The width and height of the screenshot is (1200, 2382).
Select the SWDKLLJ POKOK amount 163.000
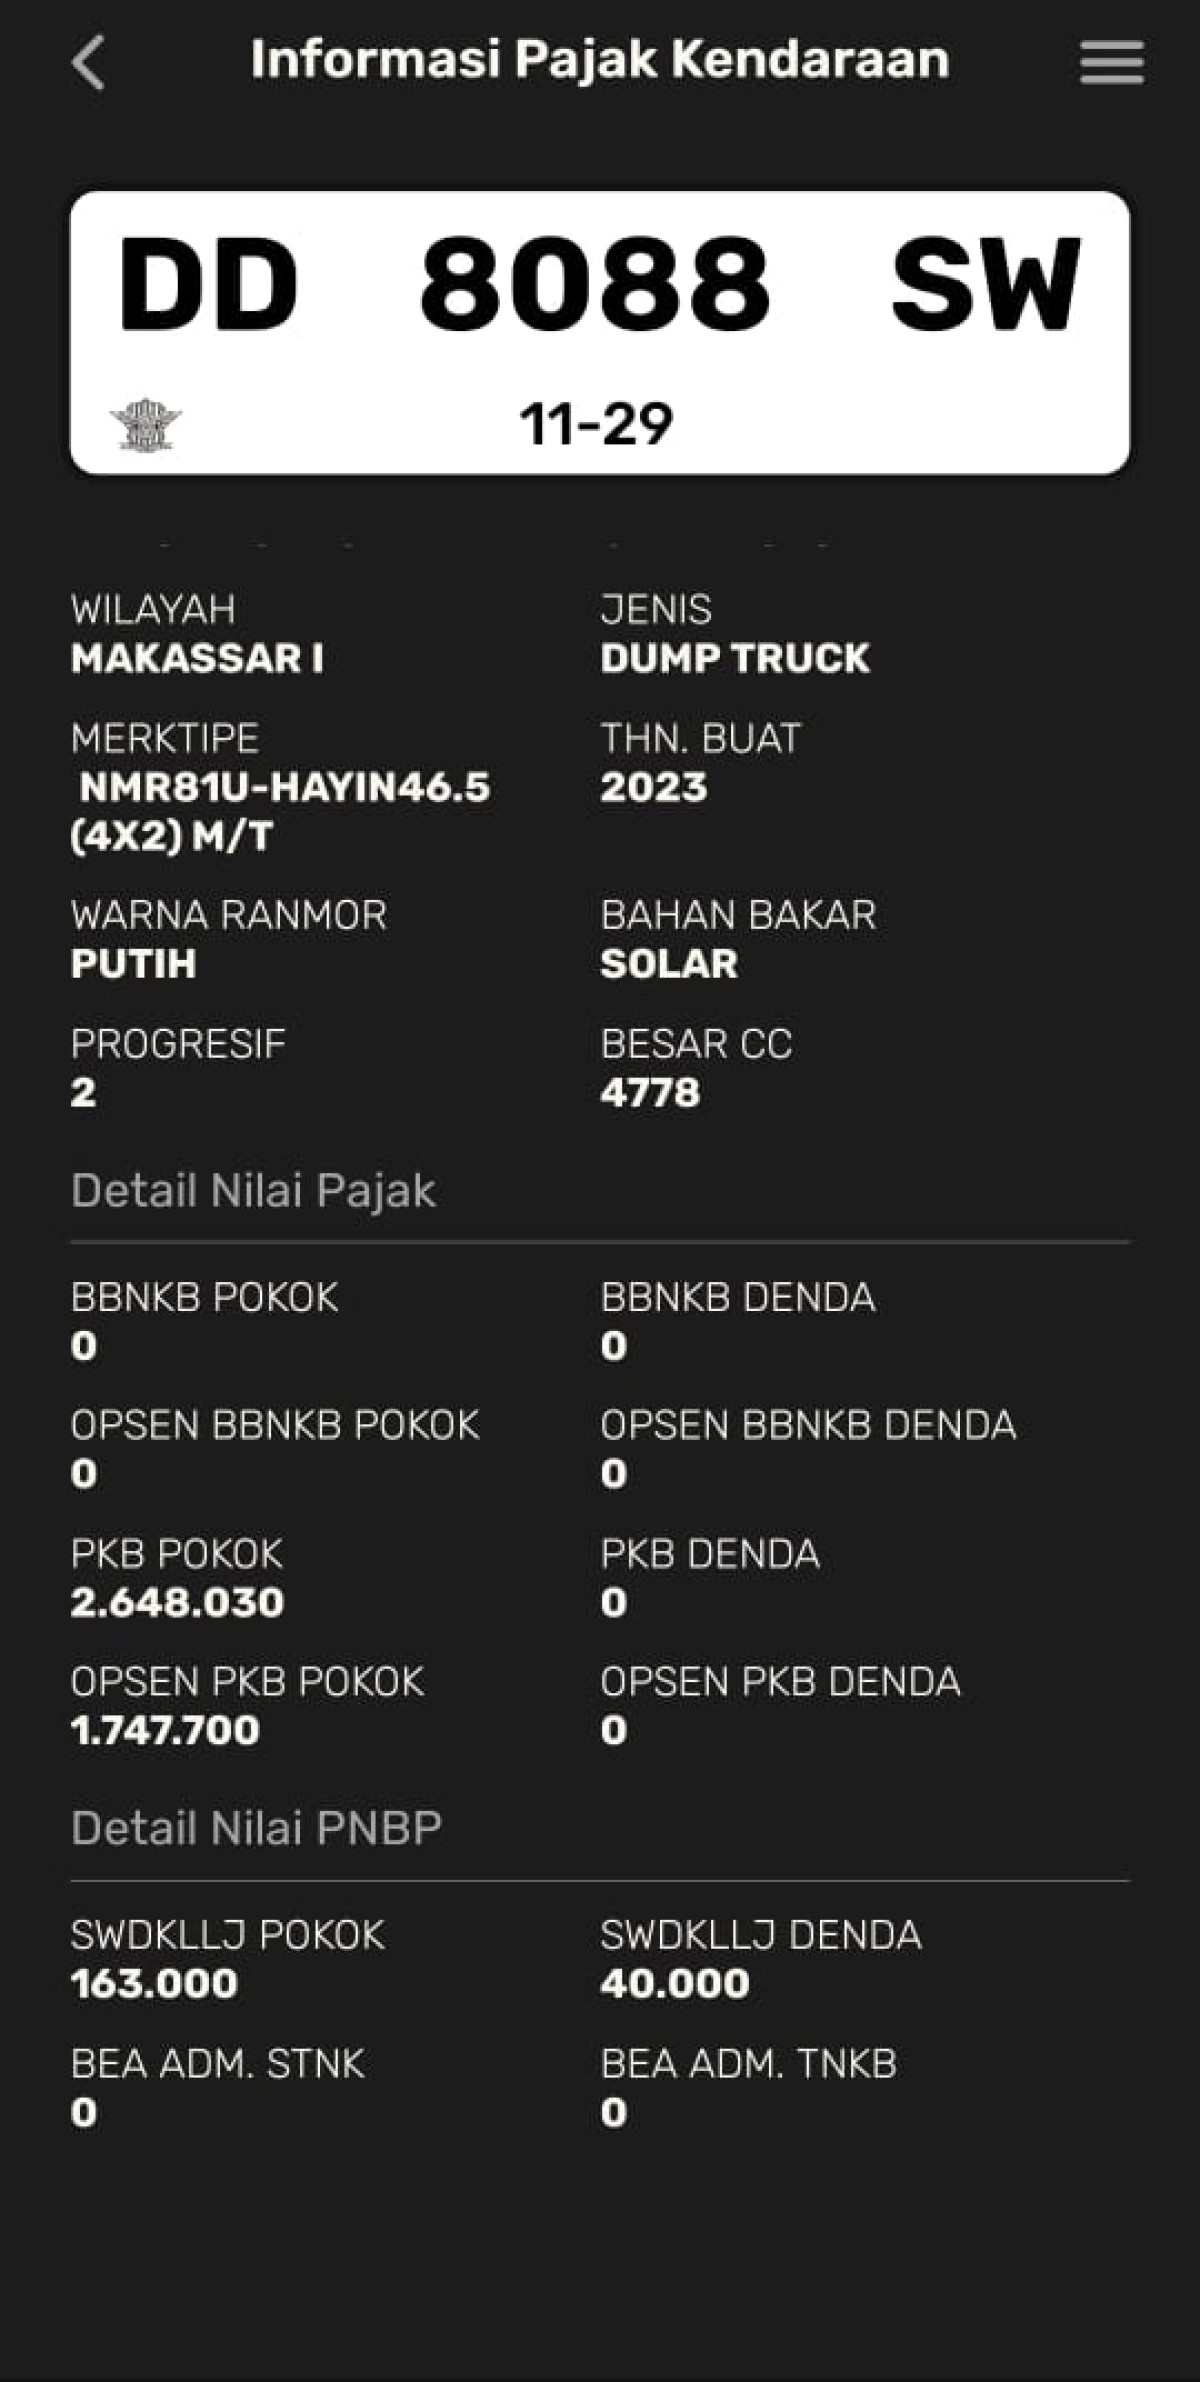point(154,1983)
